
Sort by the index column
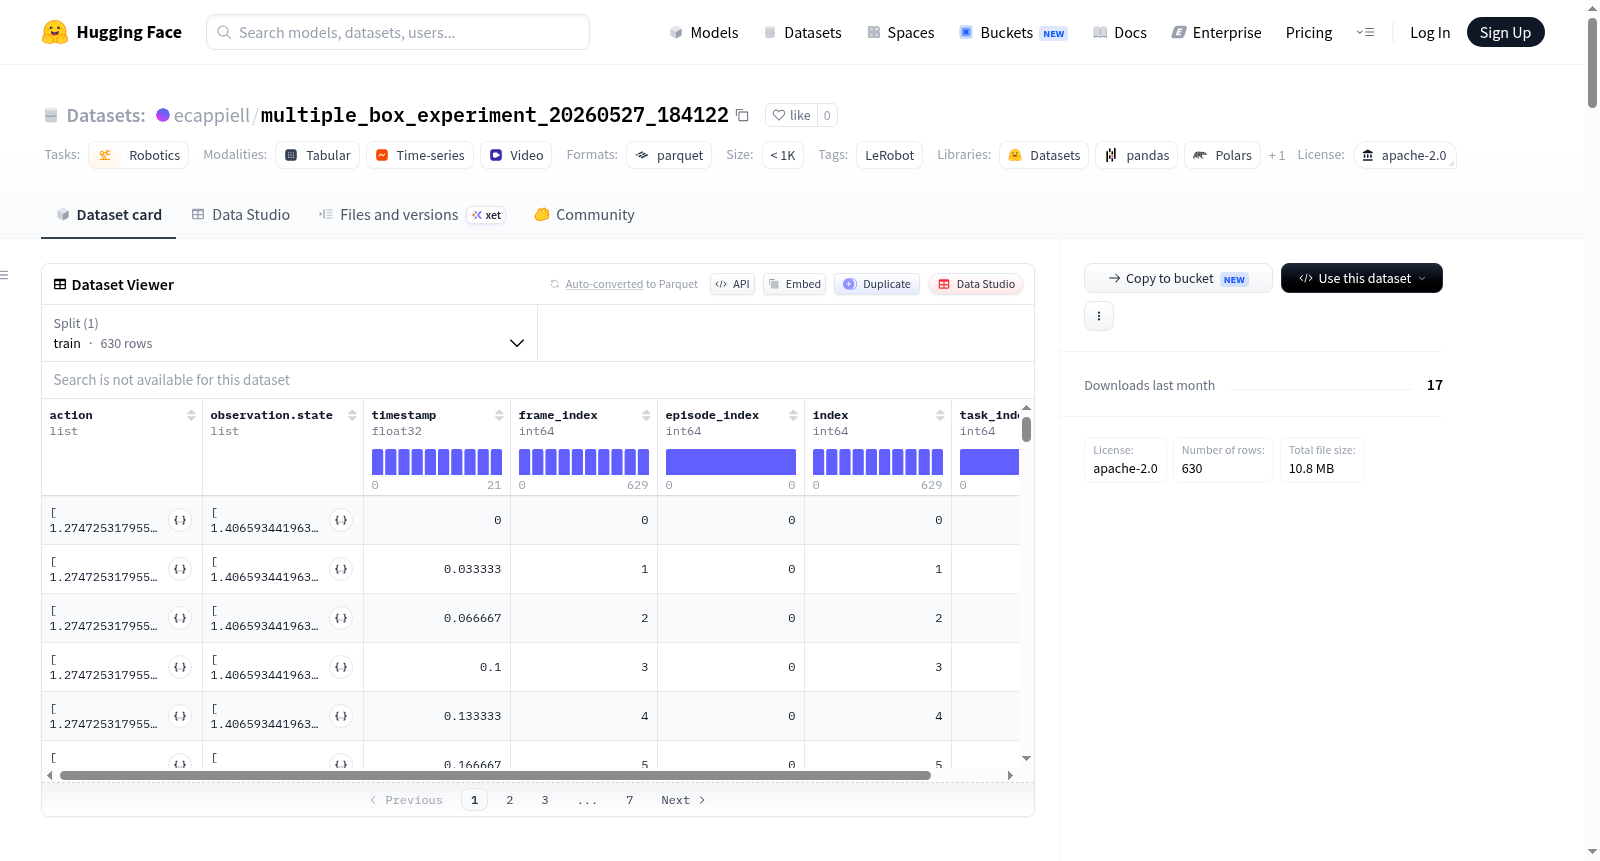click(x=940, y=415)
